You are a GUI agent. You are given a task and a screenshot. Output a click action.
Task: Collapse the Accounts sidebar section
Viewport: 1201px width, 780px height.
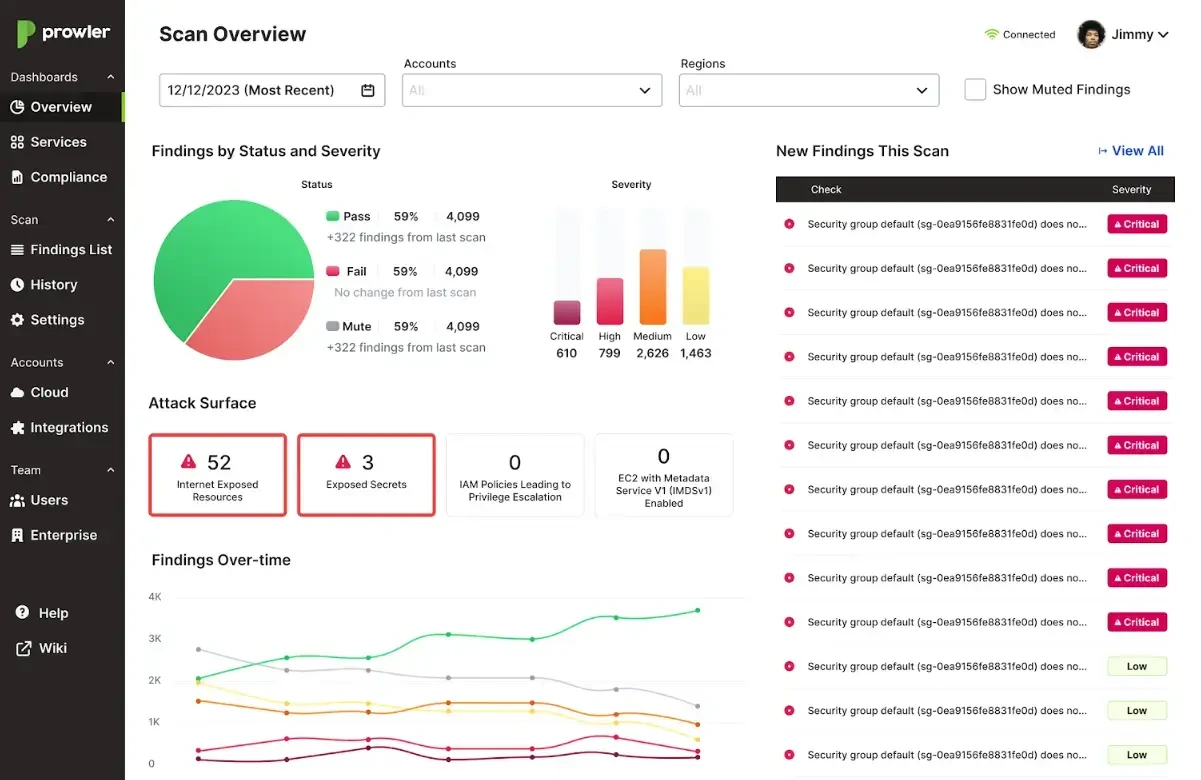[x=111, y=363]
